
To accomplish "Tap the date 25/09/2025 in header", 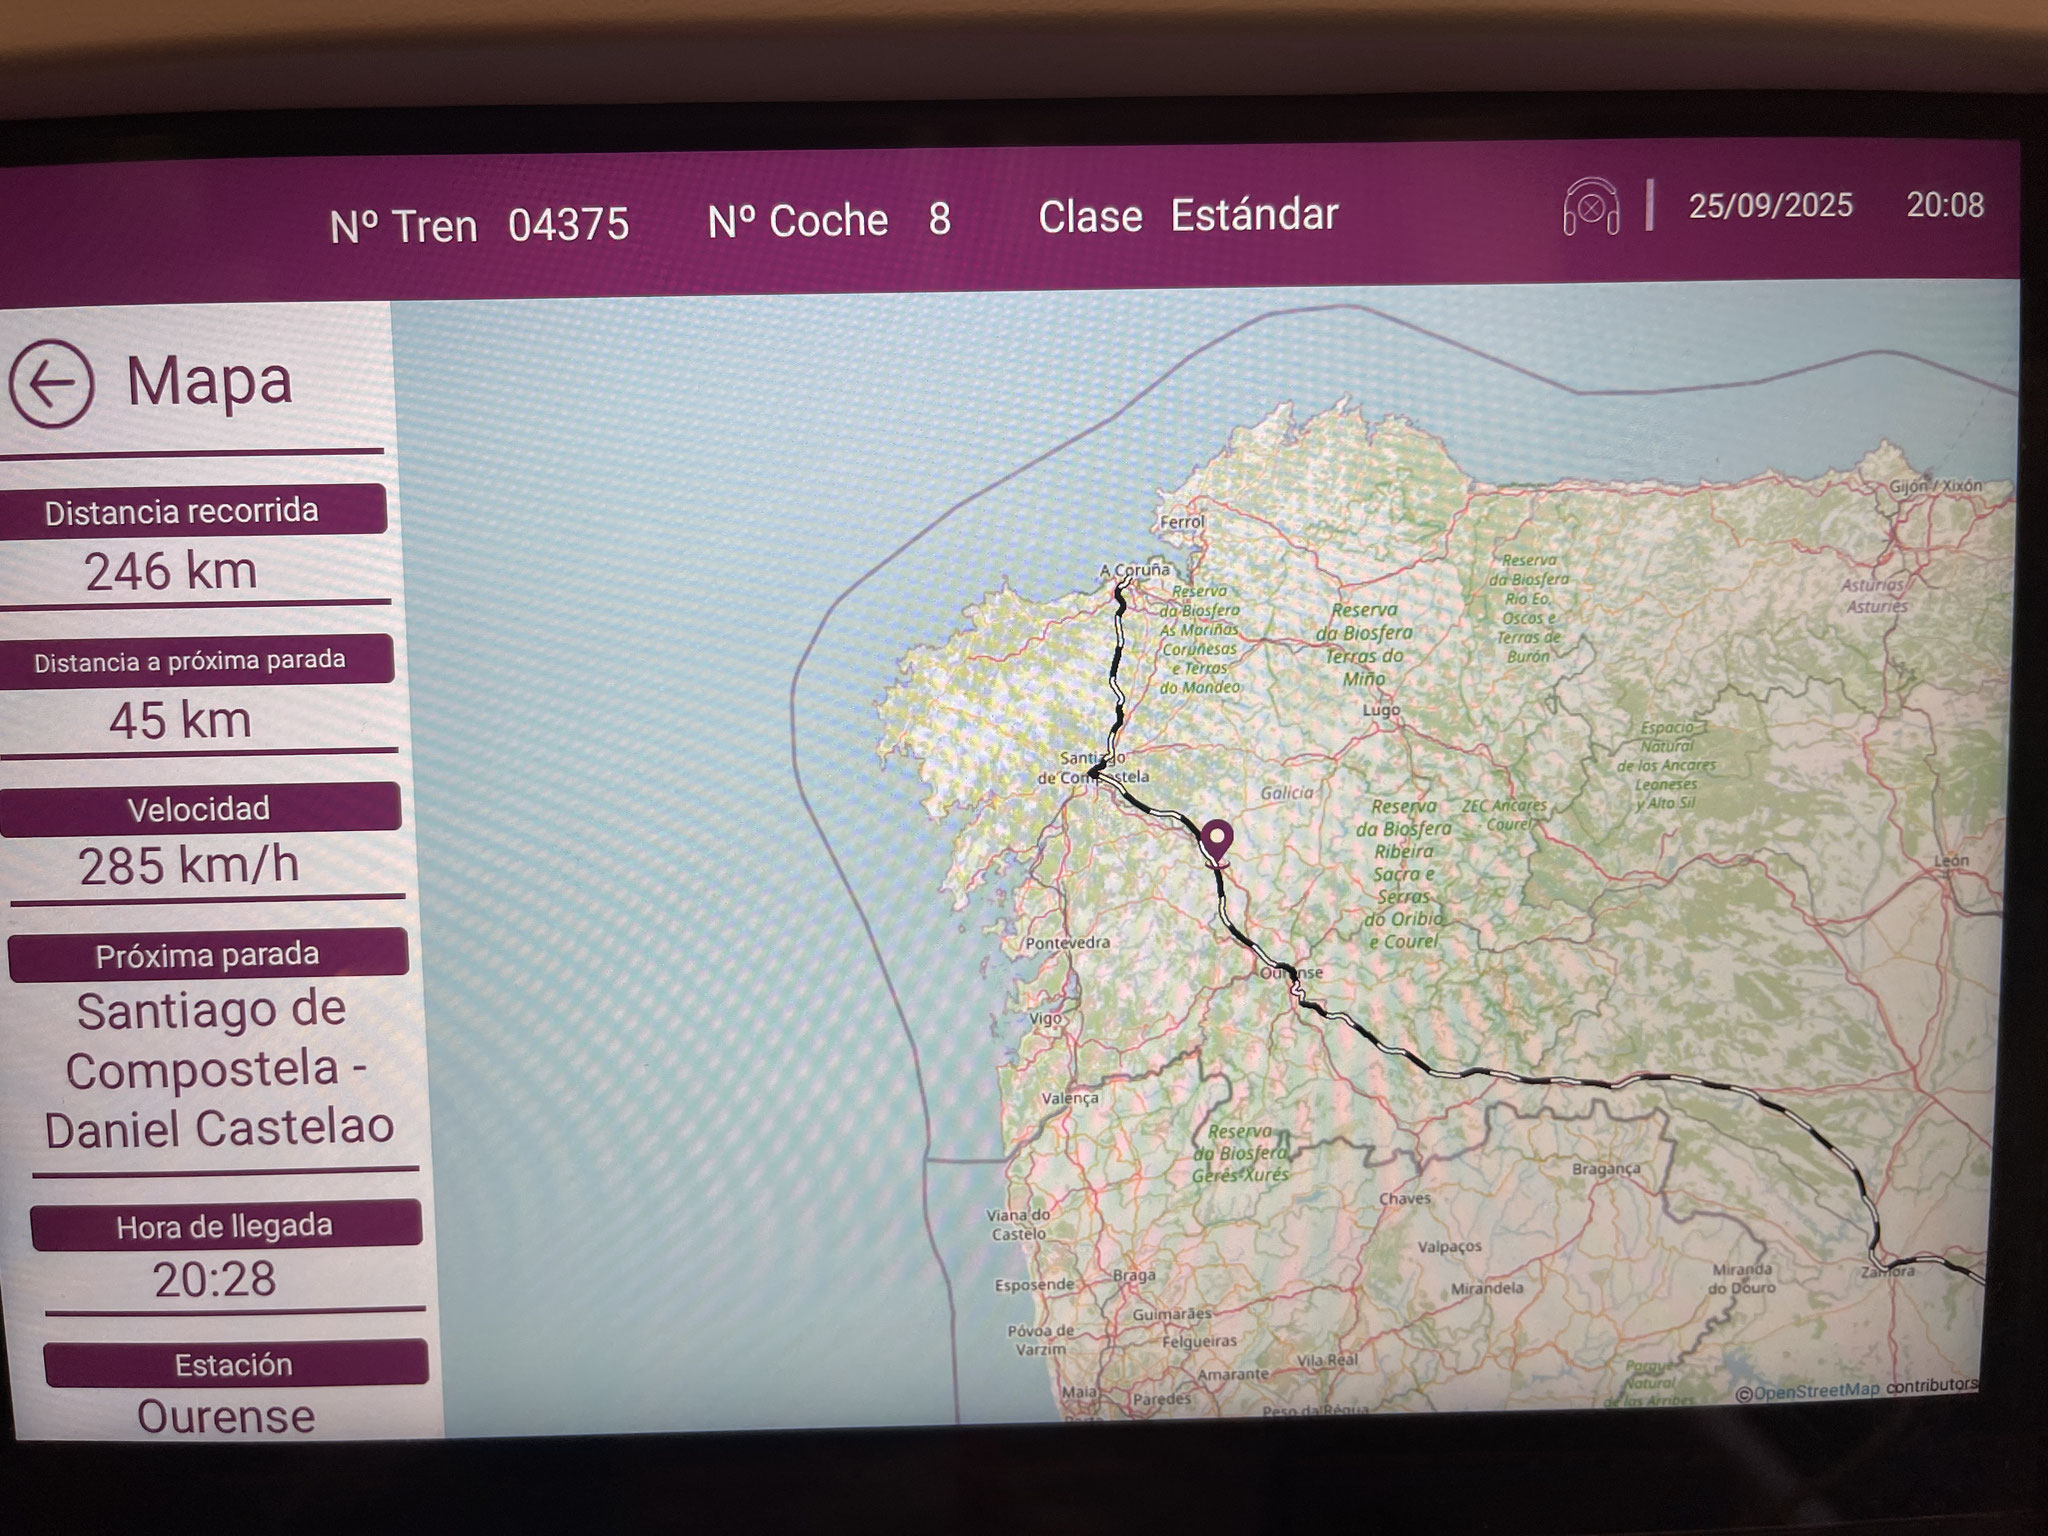I will [x=1770, y=206].
